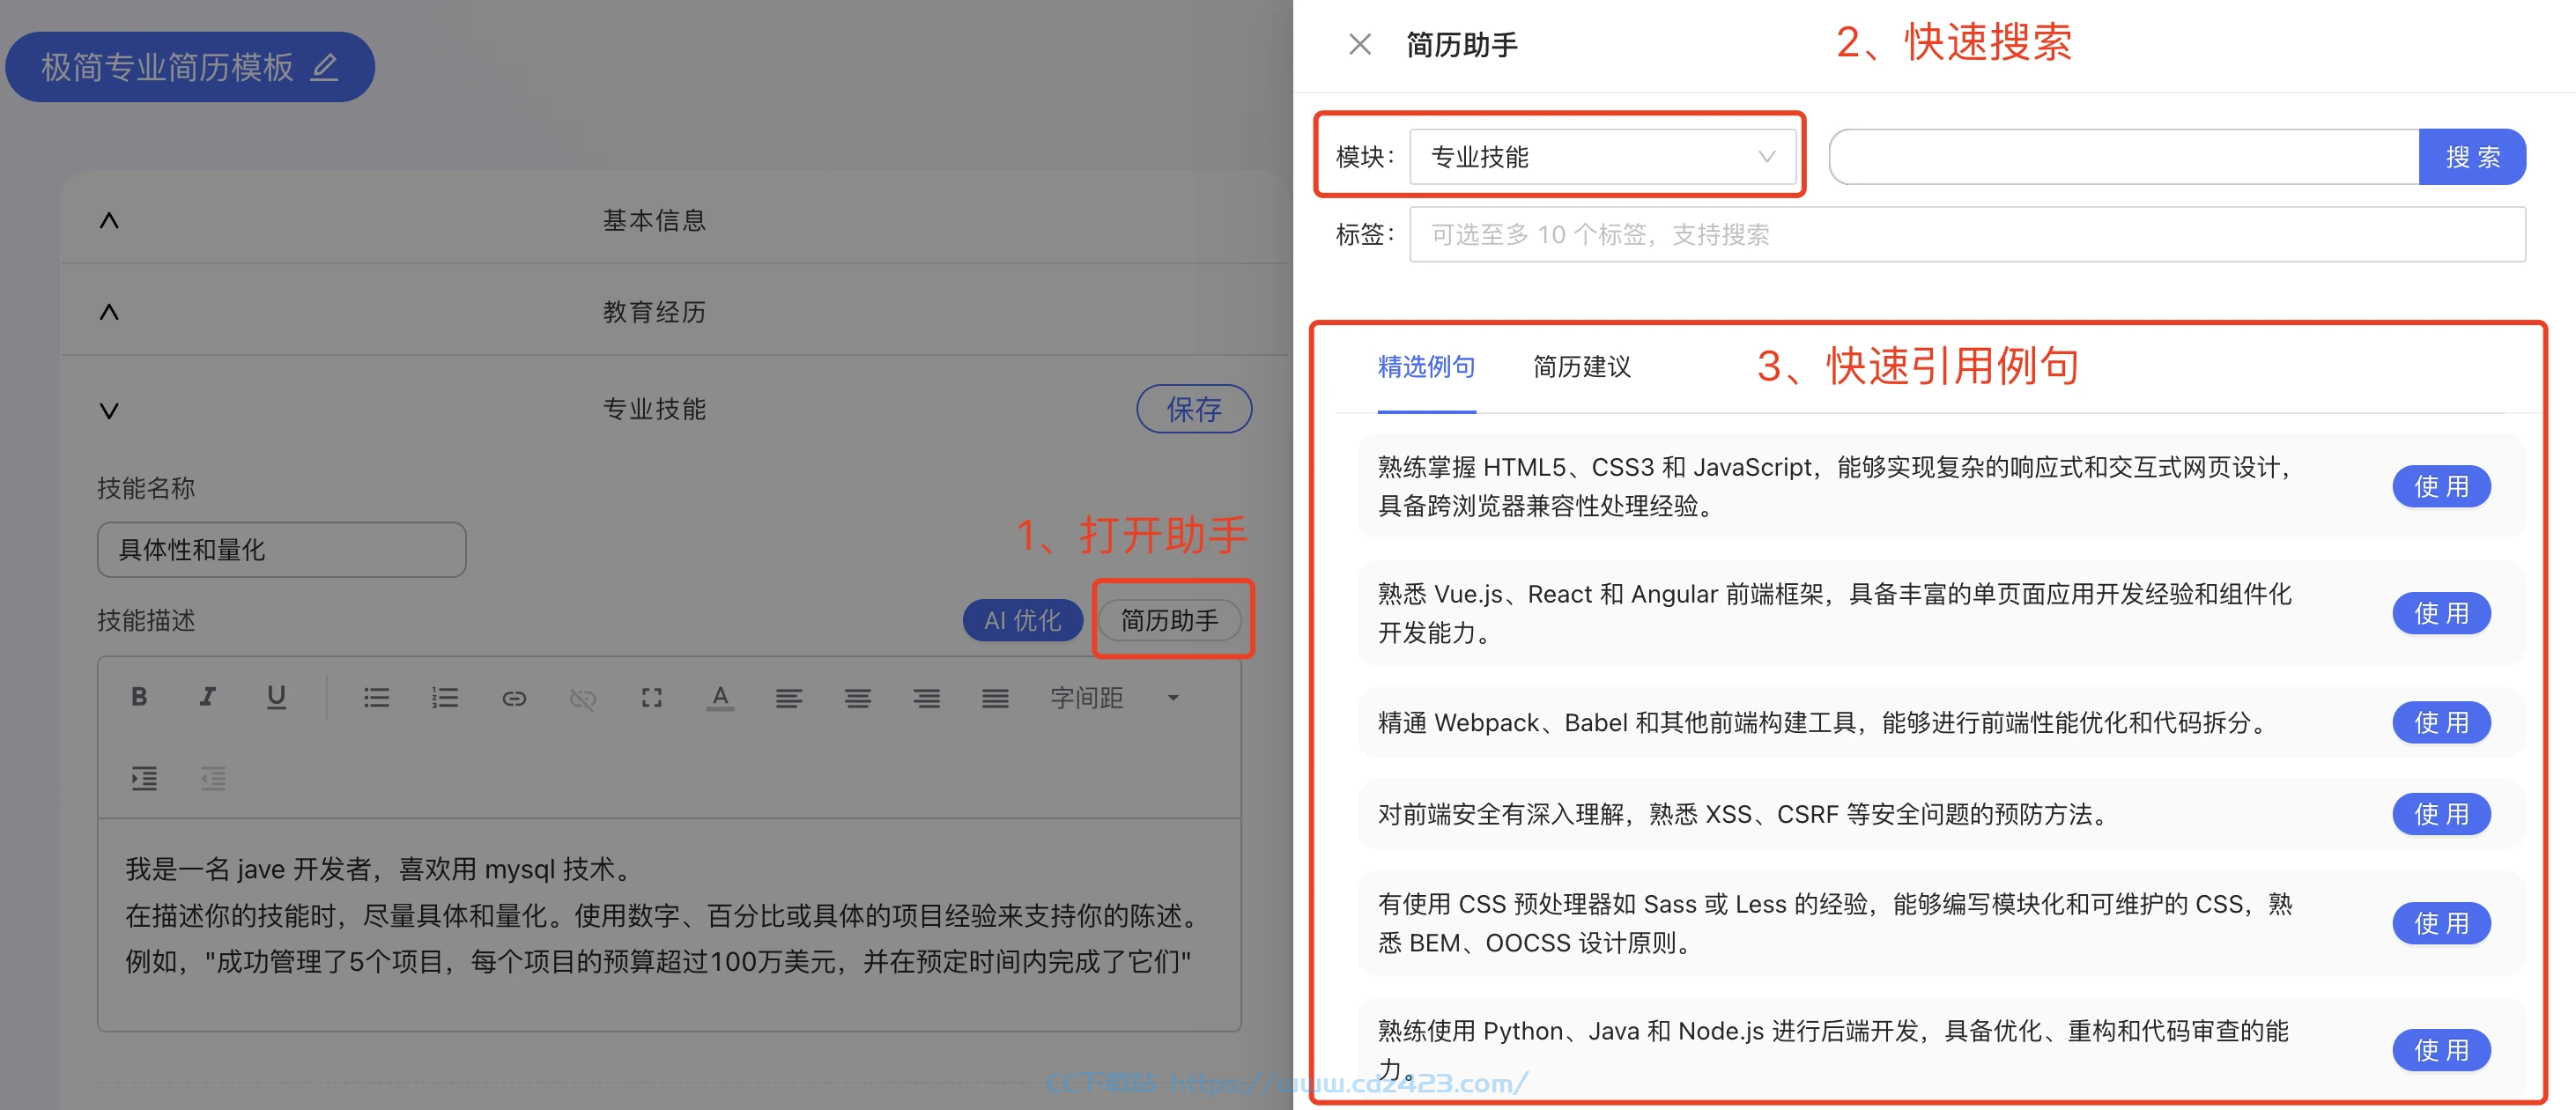The height and width of the screenshot is (1110, 2576).
Task: Use the Webpack、Babel example sentence
Action: [x=2441, y=722]
